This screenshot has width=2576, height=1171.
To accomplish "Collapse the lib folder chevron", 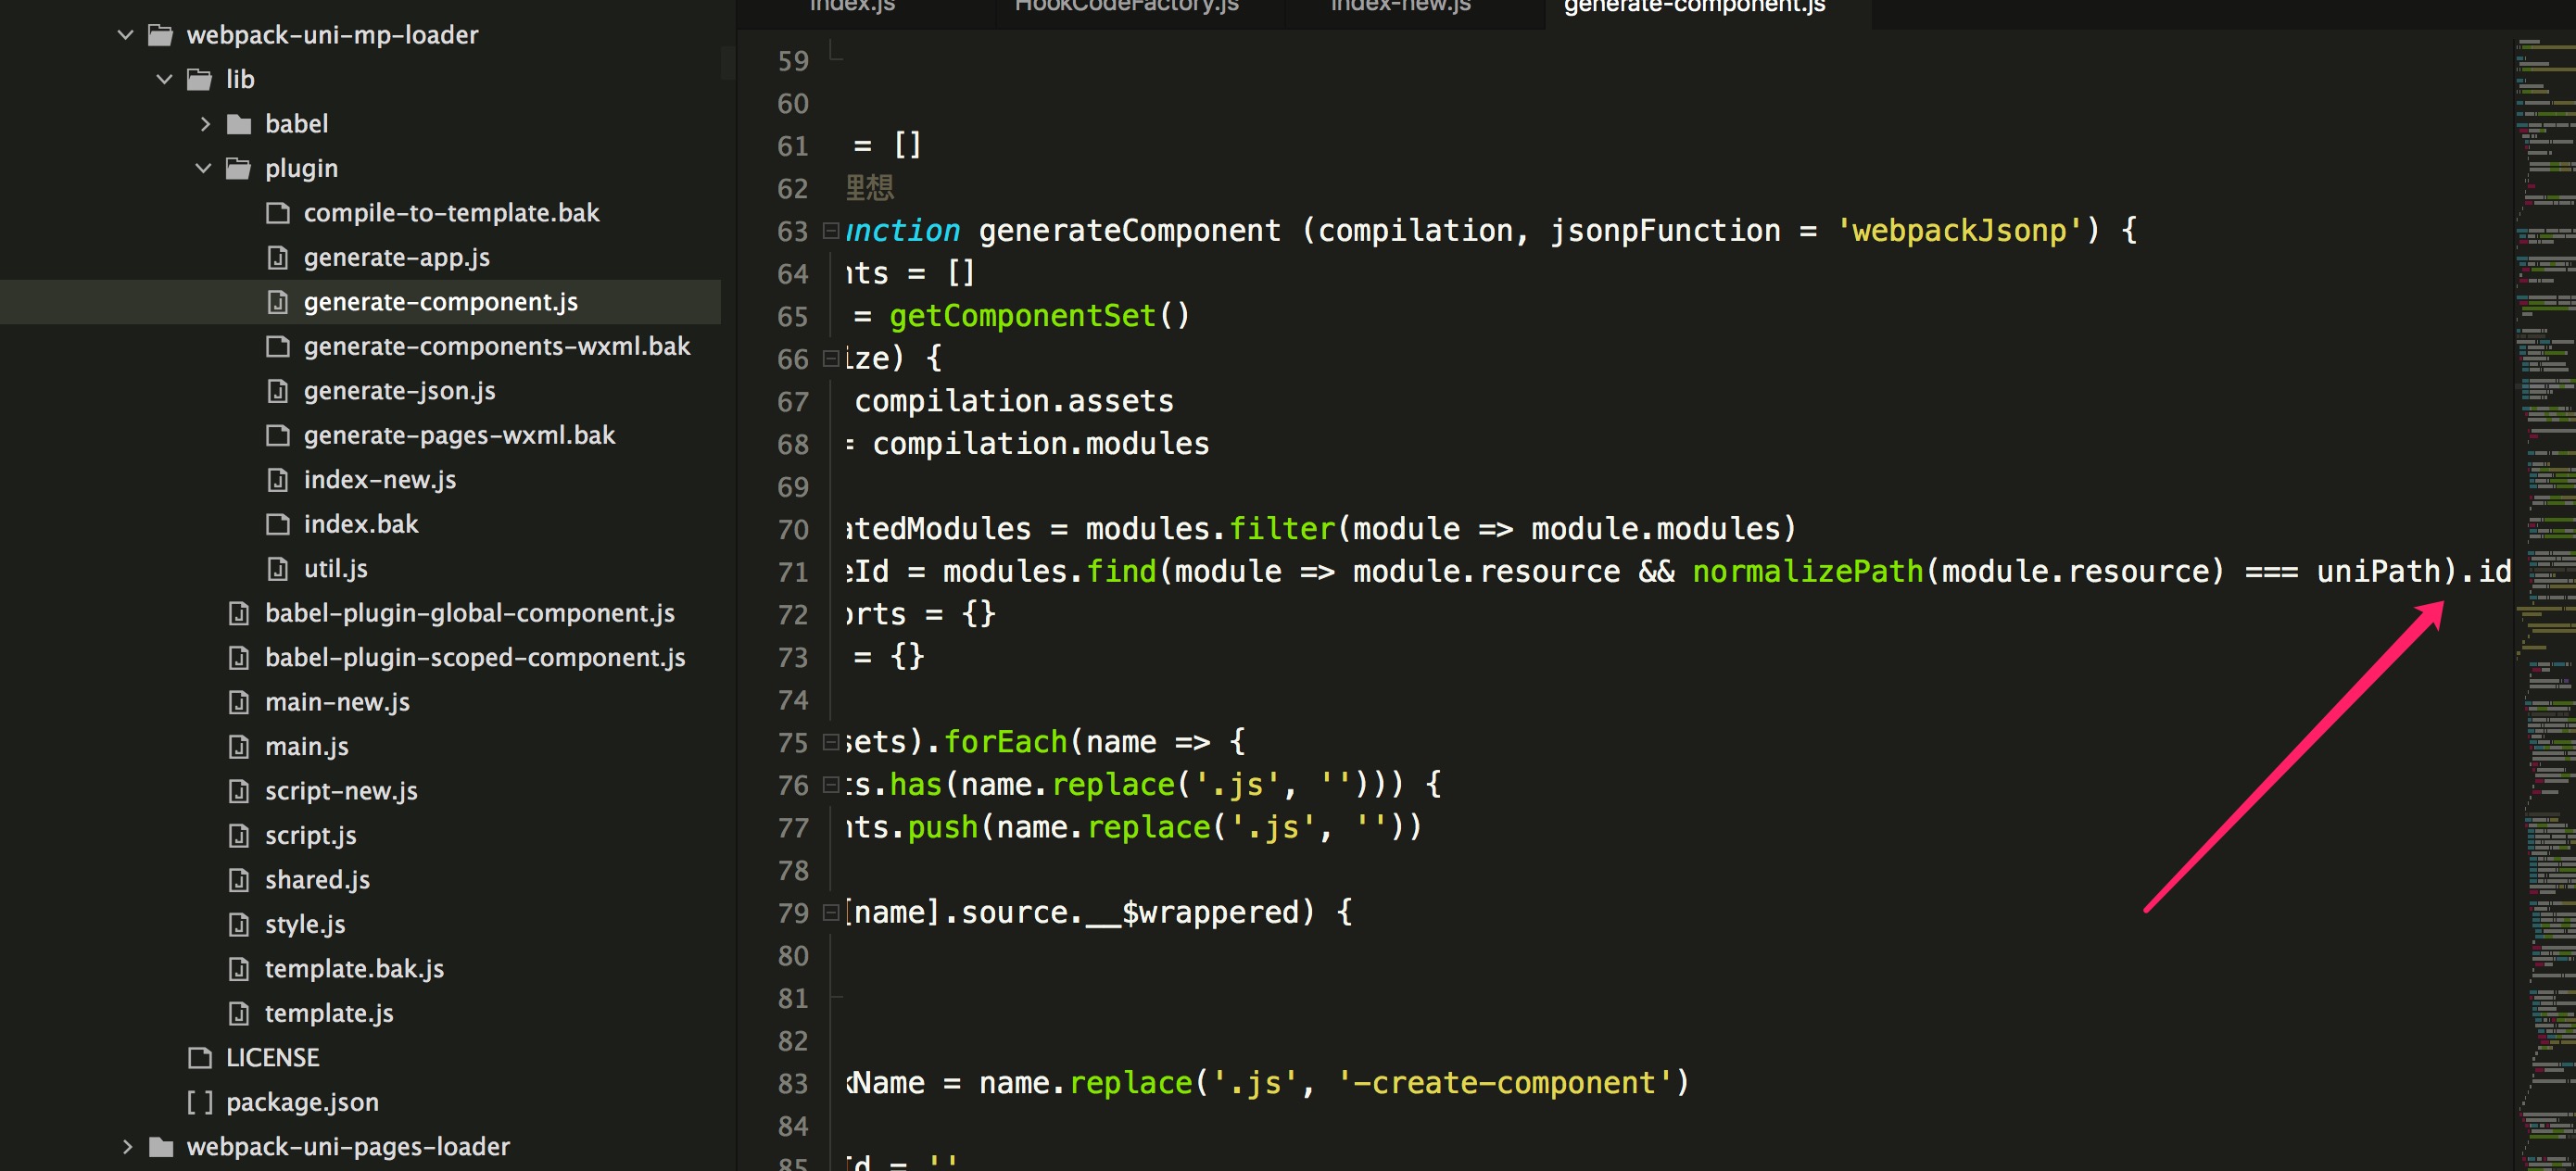I will (164, 79).
